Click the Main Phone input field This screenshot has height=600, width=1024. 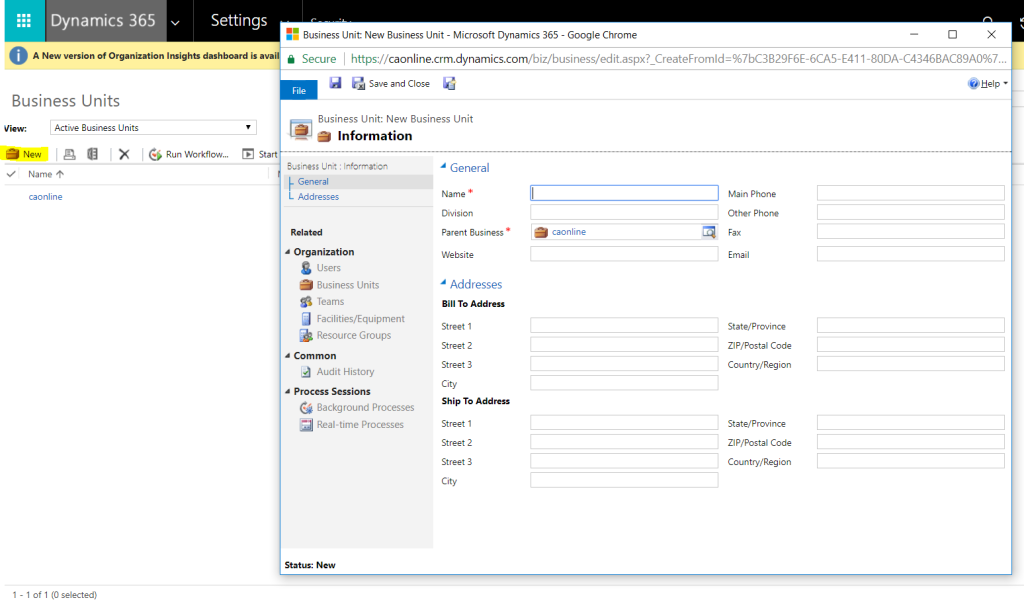pos(910,193)
